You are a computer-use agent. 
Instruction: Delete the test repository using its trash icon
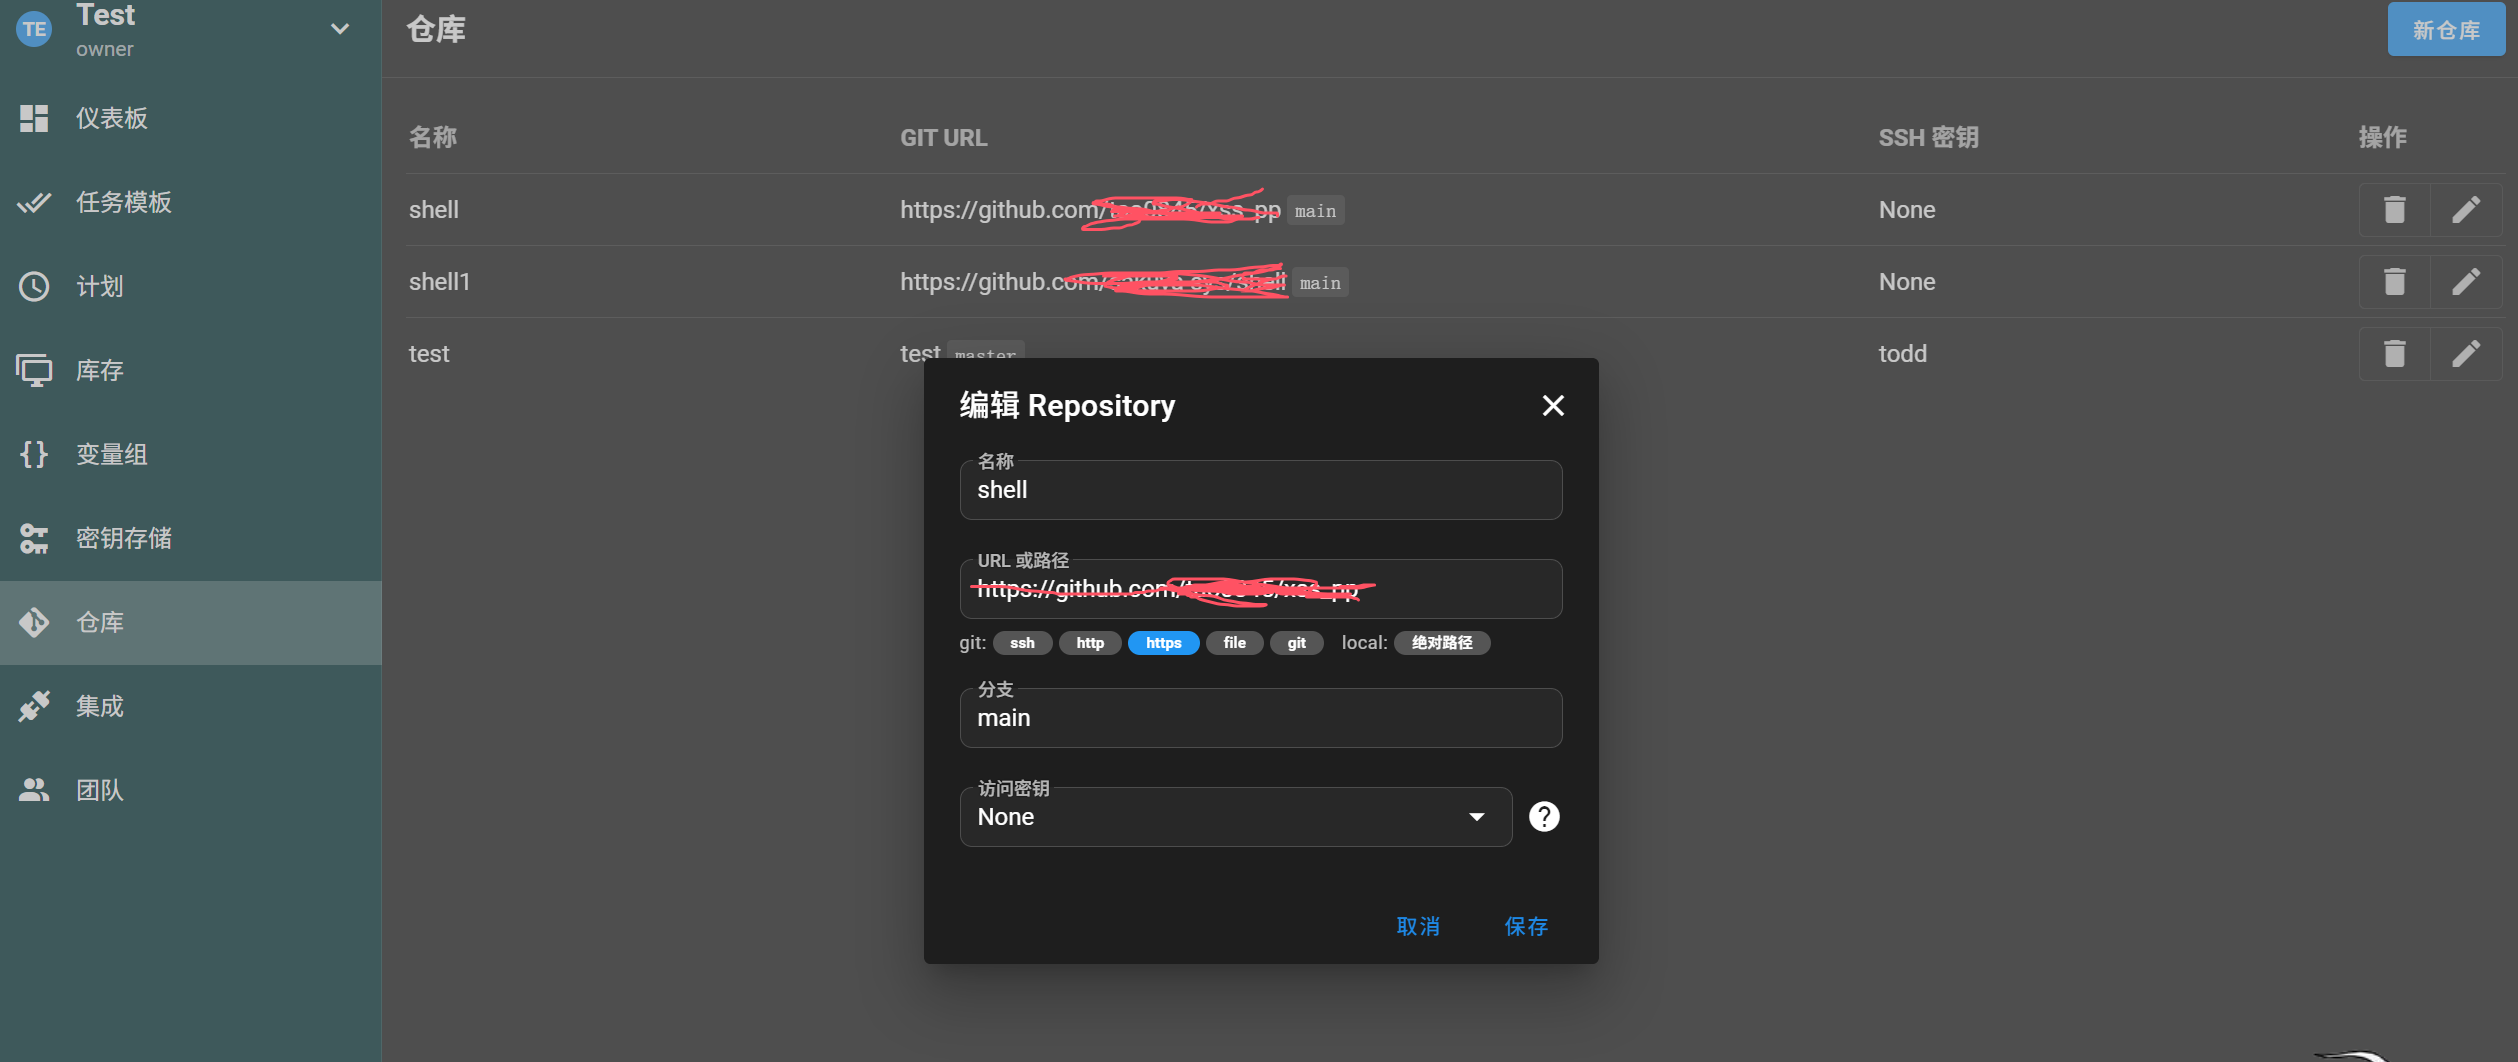click(x=2394, y=354)
